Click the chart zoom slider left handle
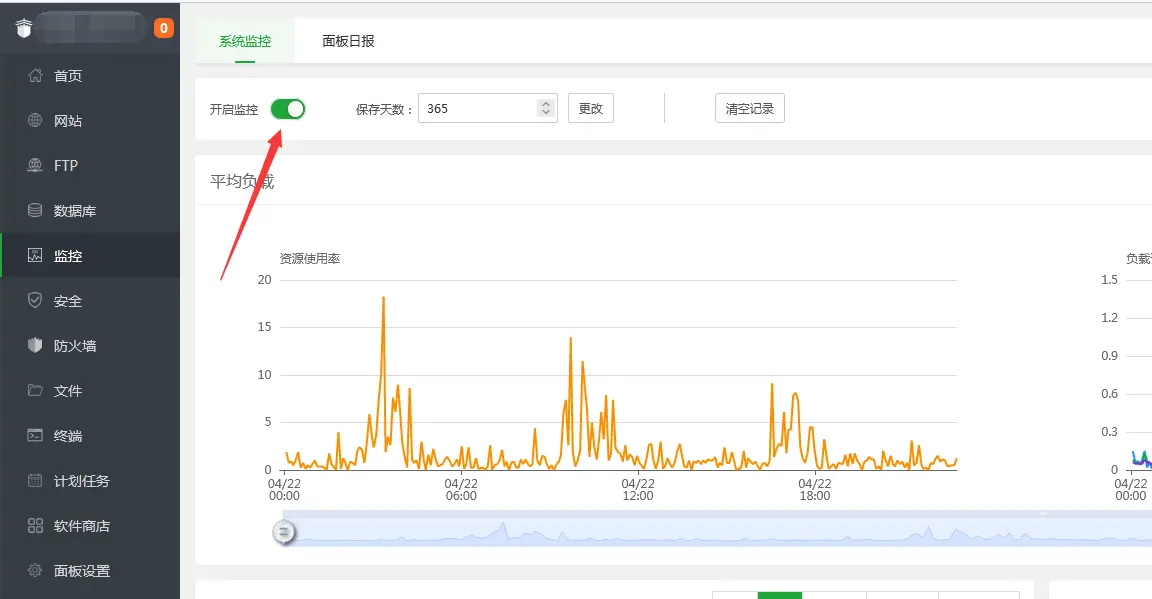The image size is (1152, 599). click(284, 531)
